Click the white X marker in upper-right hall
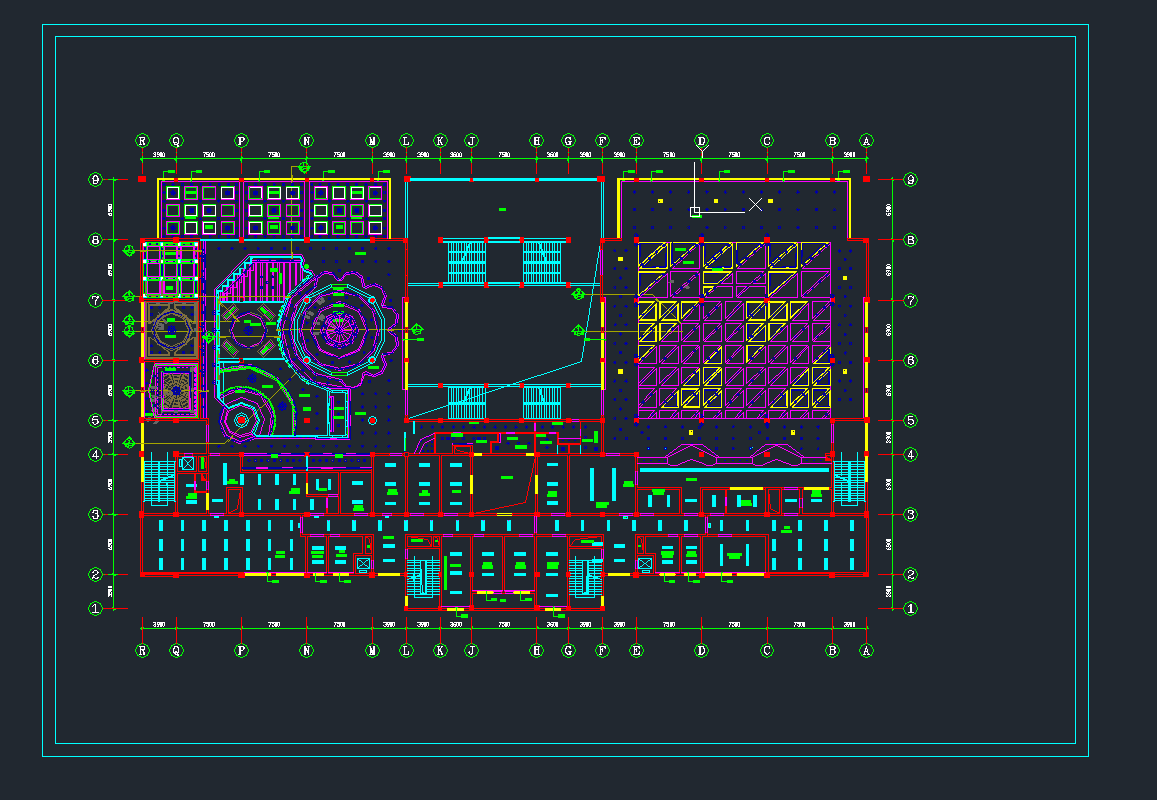This screenshot has width=1157, height=800. click(x=755, y=204)
